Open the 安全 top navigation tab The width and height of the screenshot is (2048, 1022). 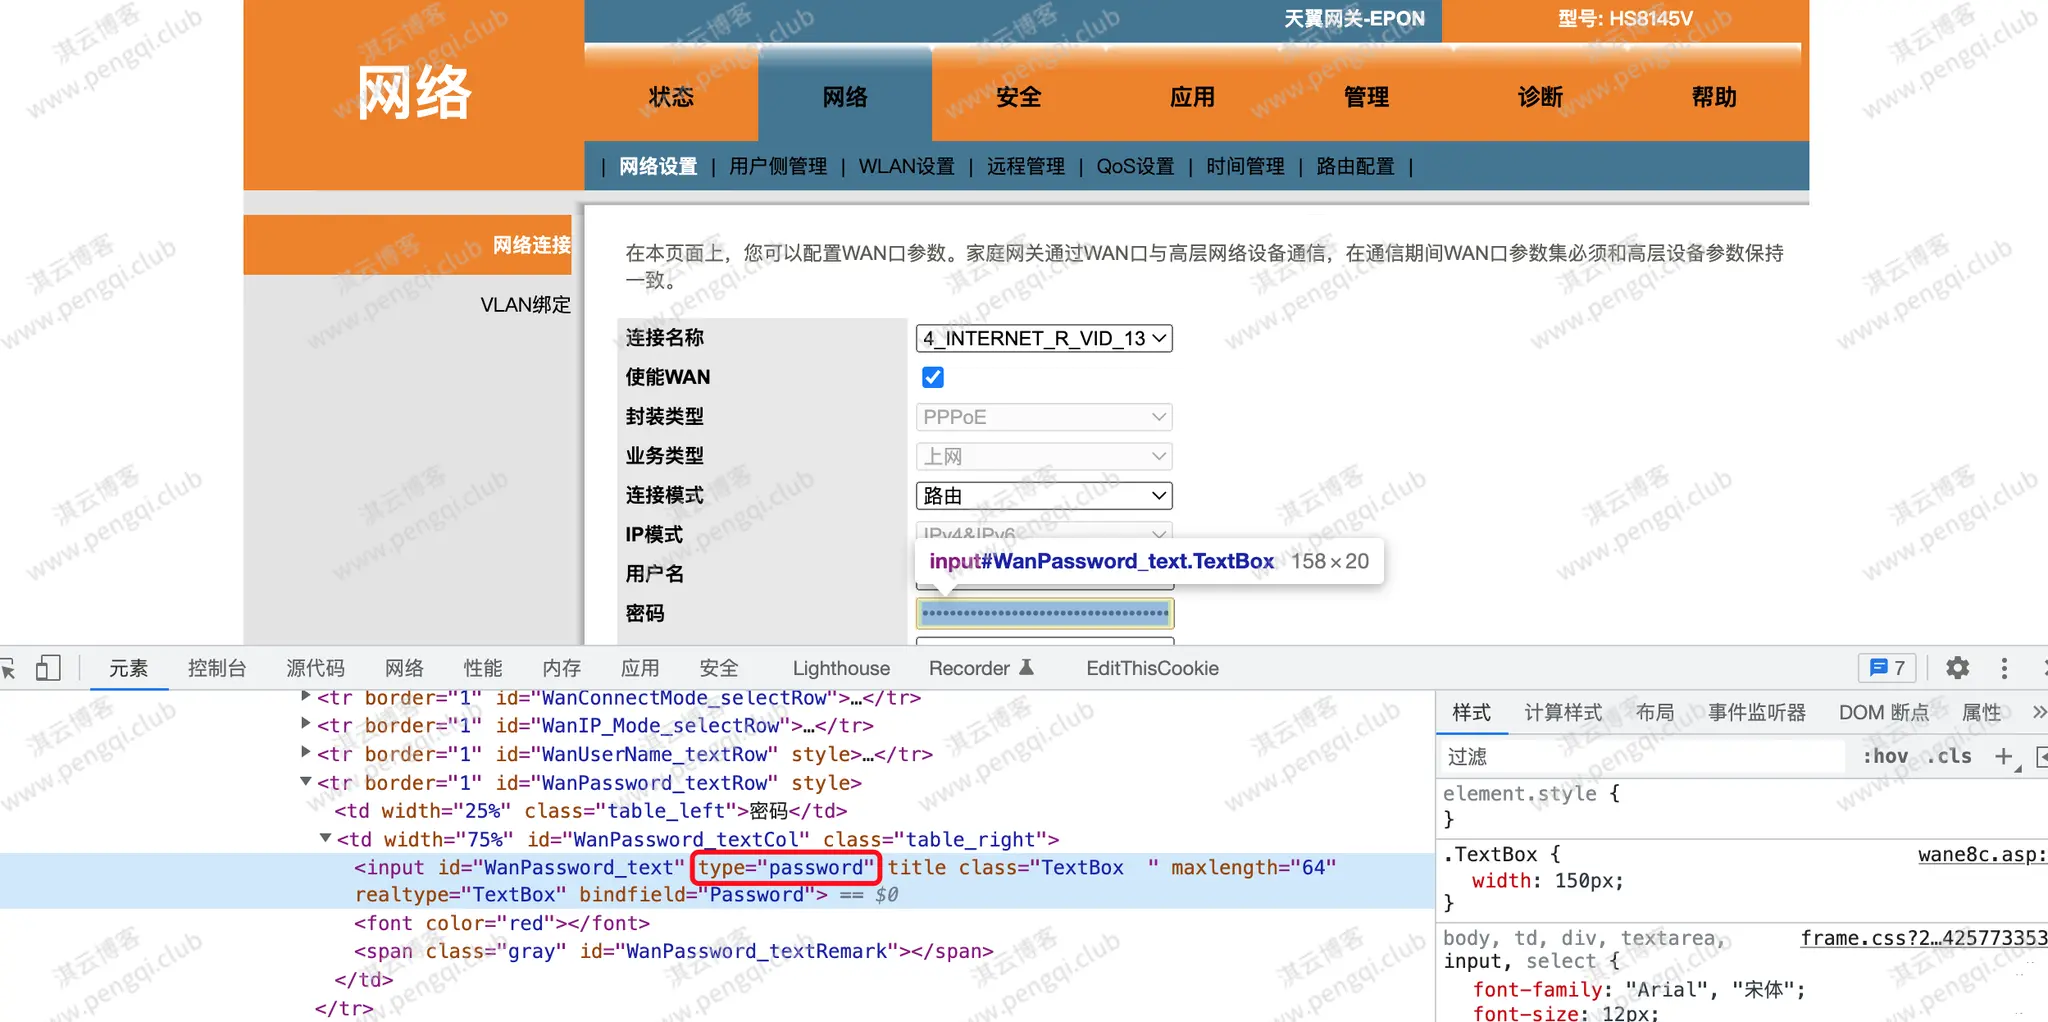(1019, 97)
